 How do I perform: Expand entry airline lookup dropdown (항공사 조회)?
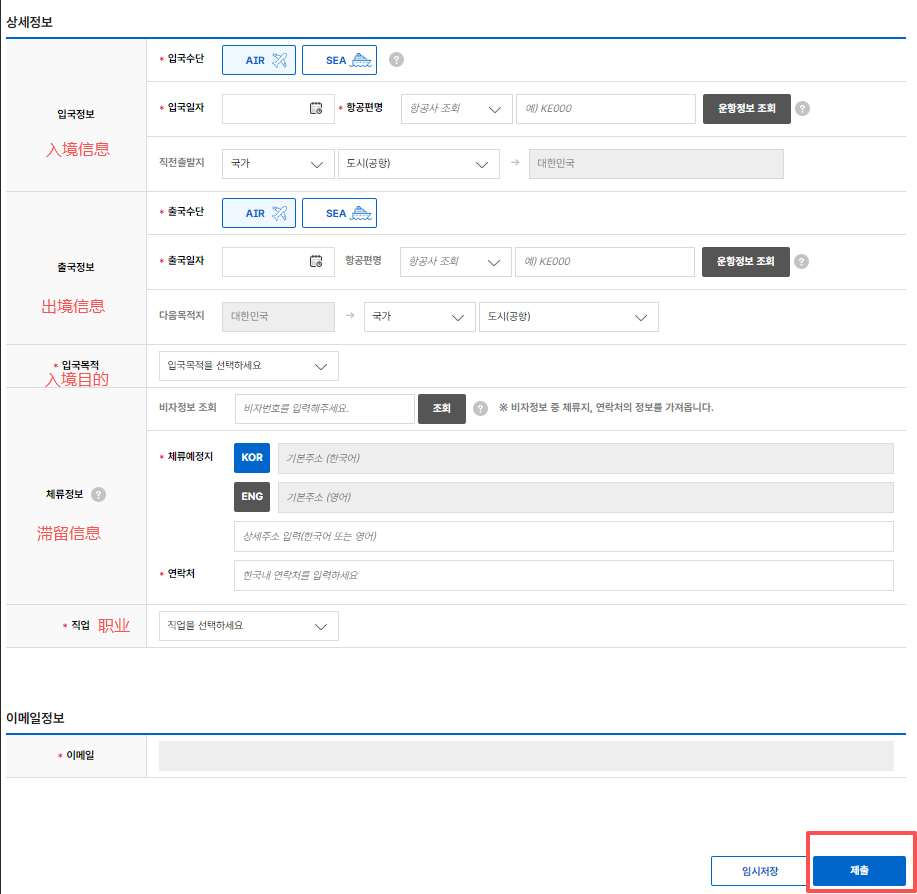click(456, 109)
